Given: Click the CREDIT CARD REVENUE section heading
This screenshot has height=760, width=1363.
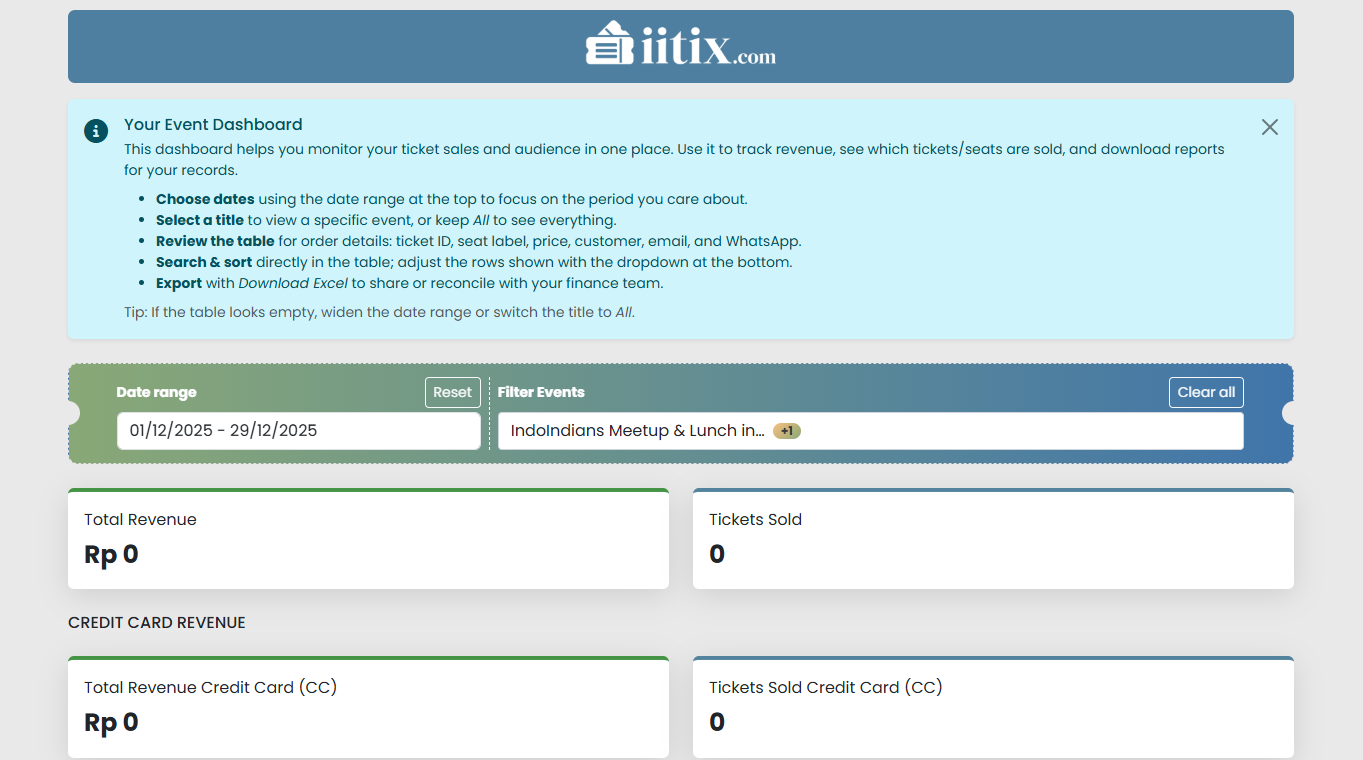Looking at the screenshot, I should pyautogui.click(x=157, y=623).
